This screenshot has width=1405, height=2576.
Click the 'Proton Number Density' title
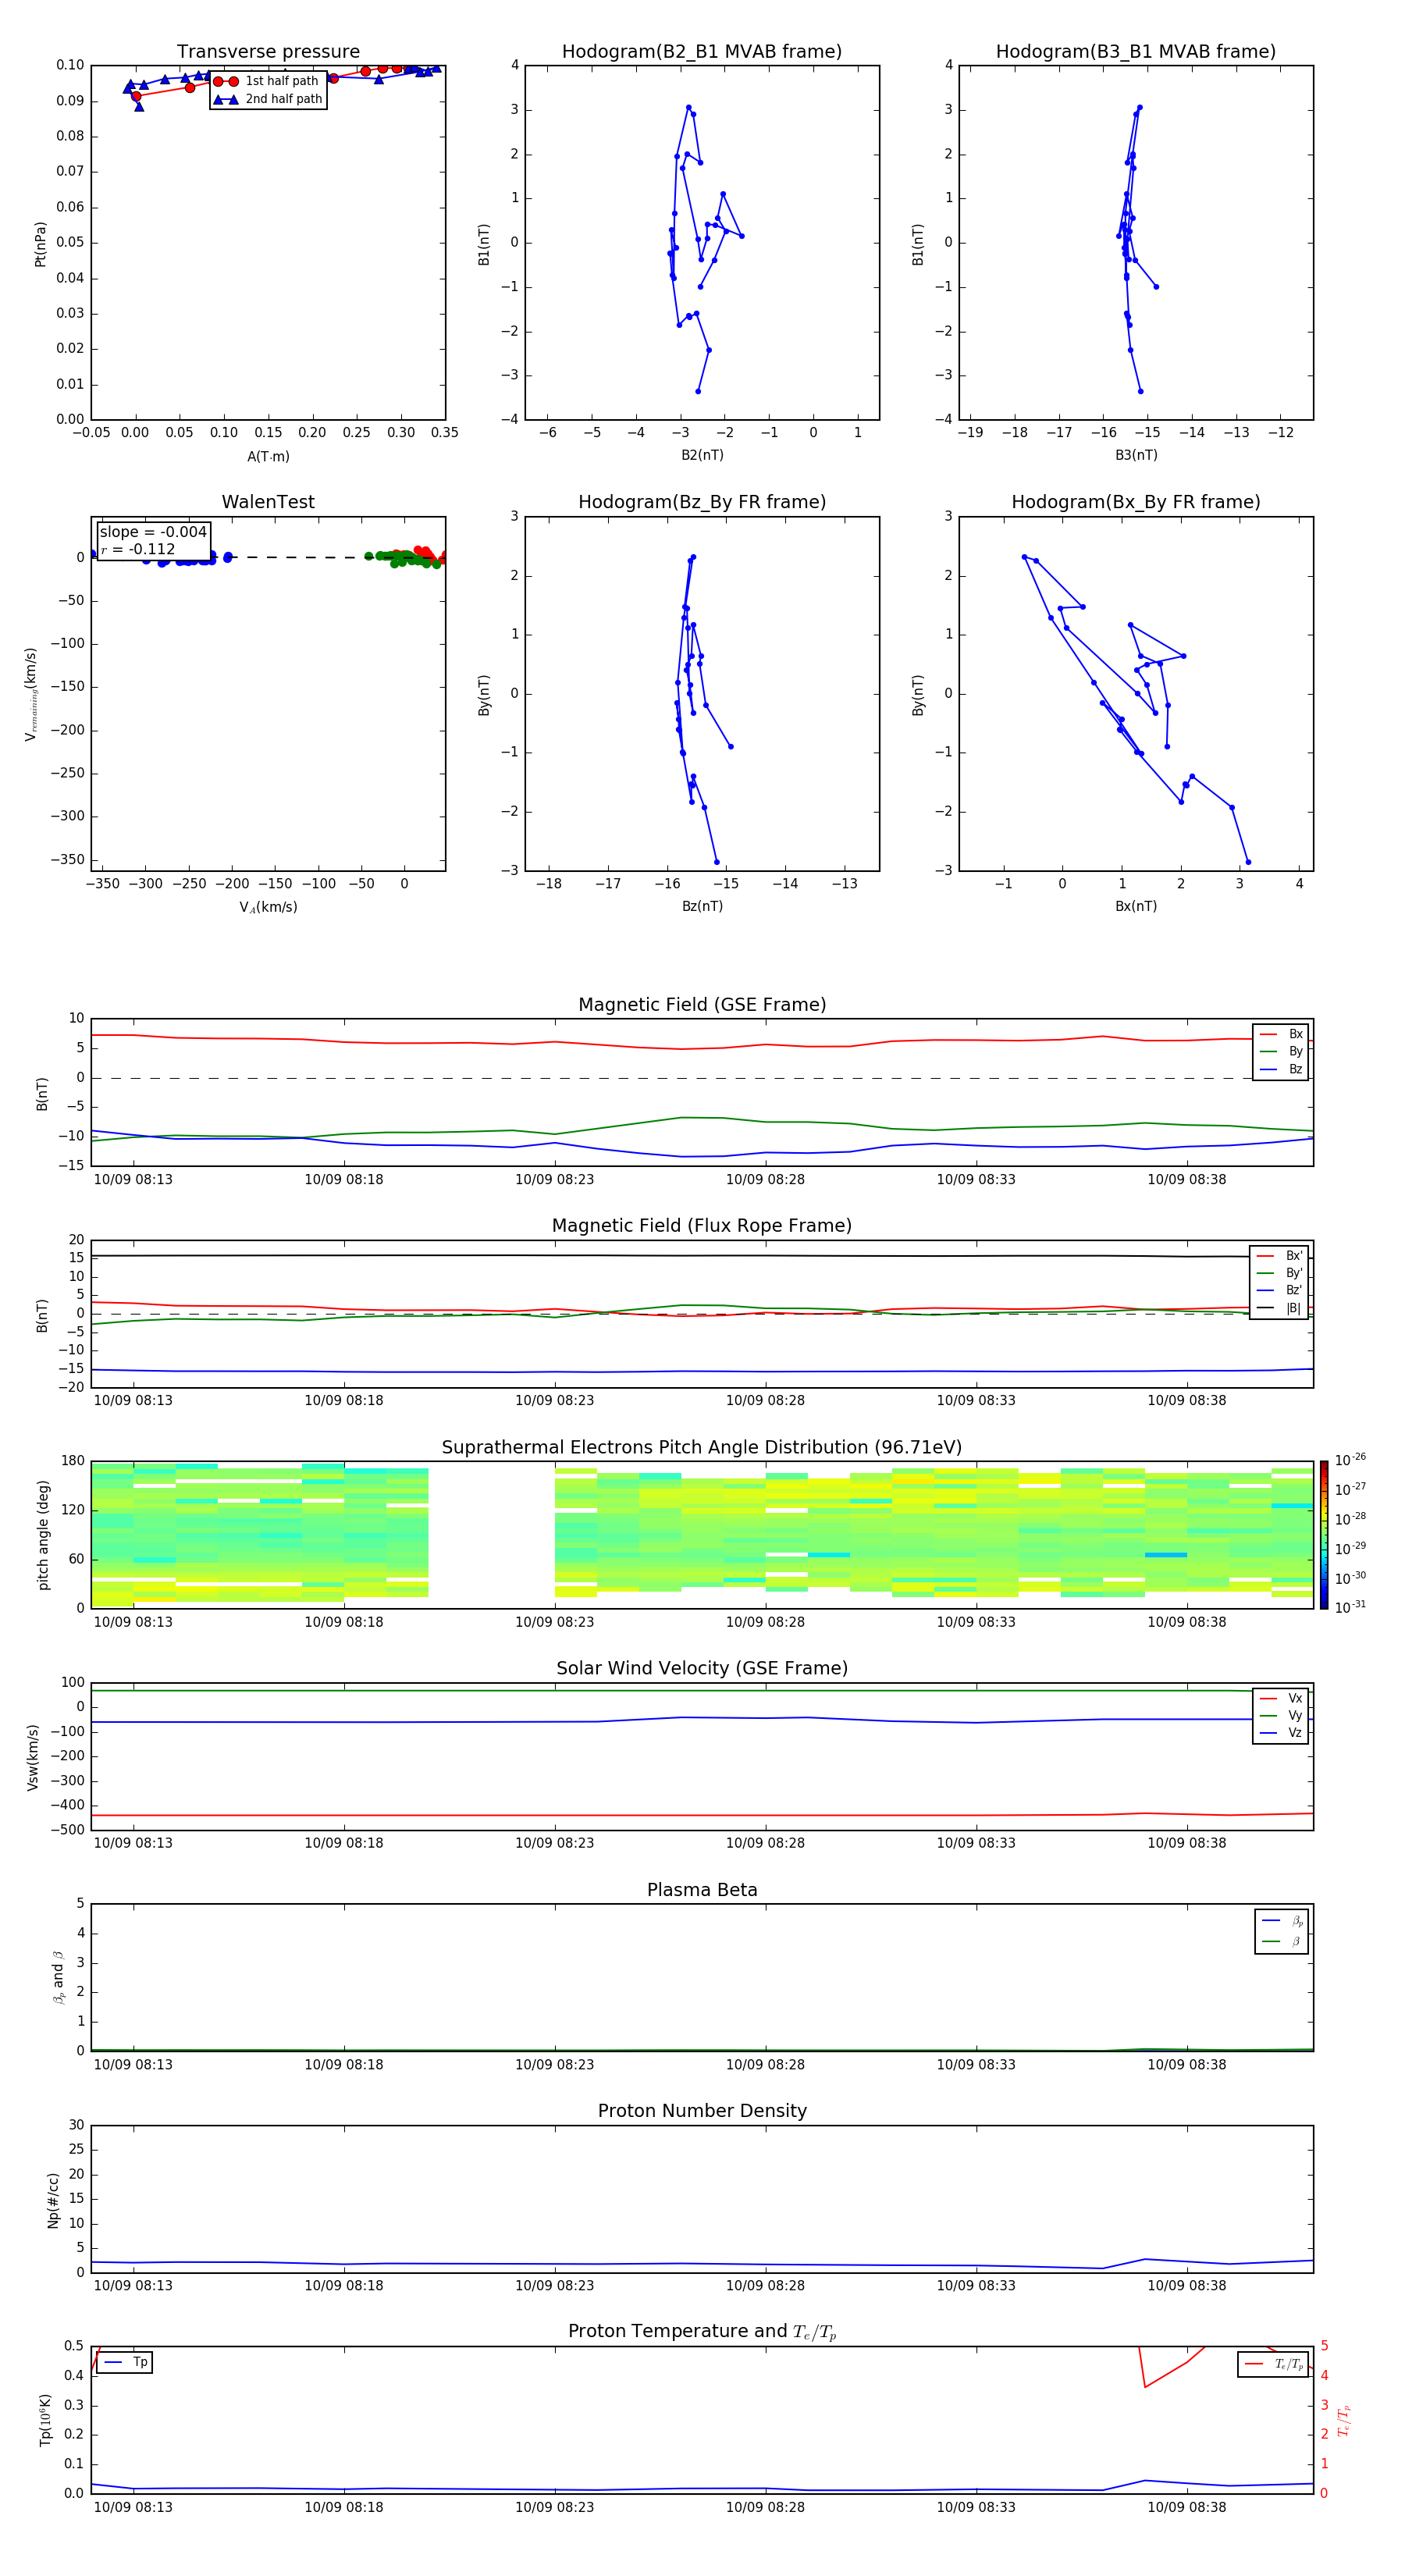[x=702, y=2111]
